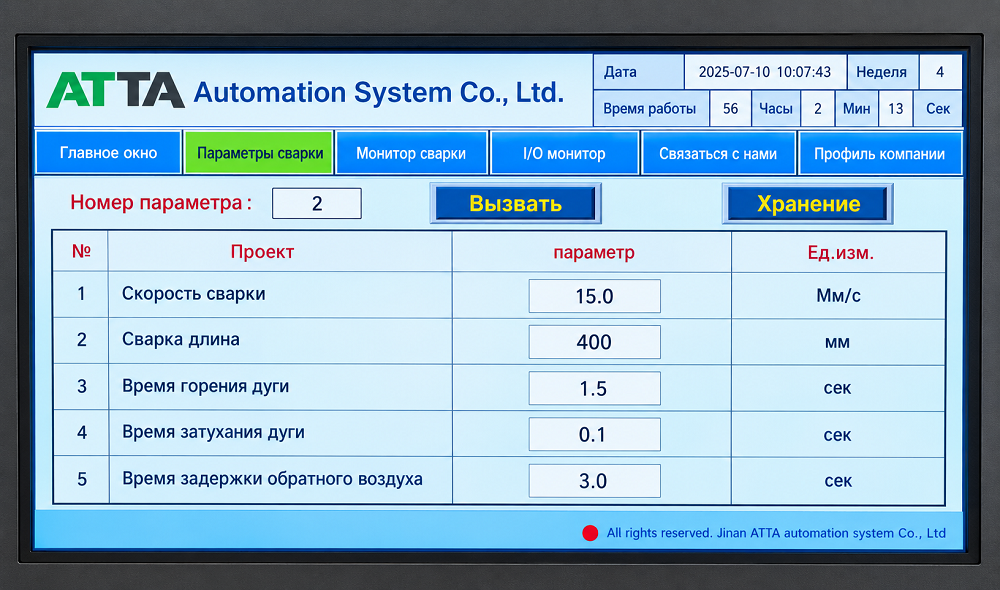This screenshot has width=1000, height=590.
Task: Edit the Сварка длина value 400
Action: point(594,342)
